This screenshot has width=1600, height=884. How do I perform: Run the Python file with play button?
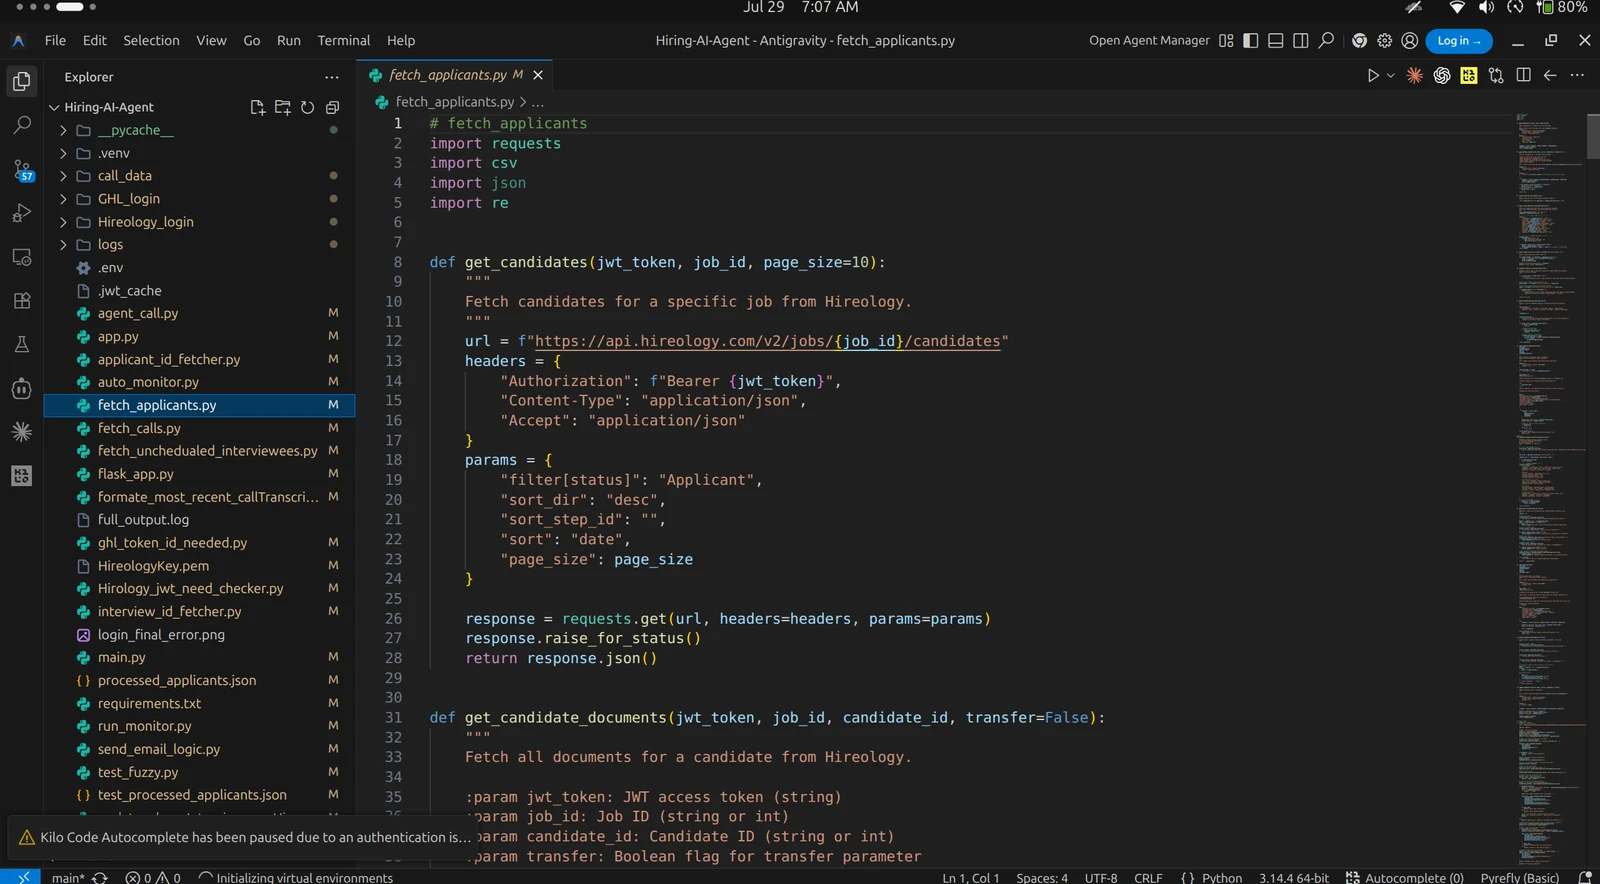click(x=1373, y=75)
